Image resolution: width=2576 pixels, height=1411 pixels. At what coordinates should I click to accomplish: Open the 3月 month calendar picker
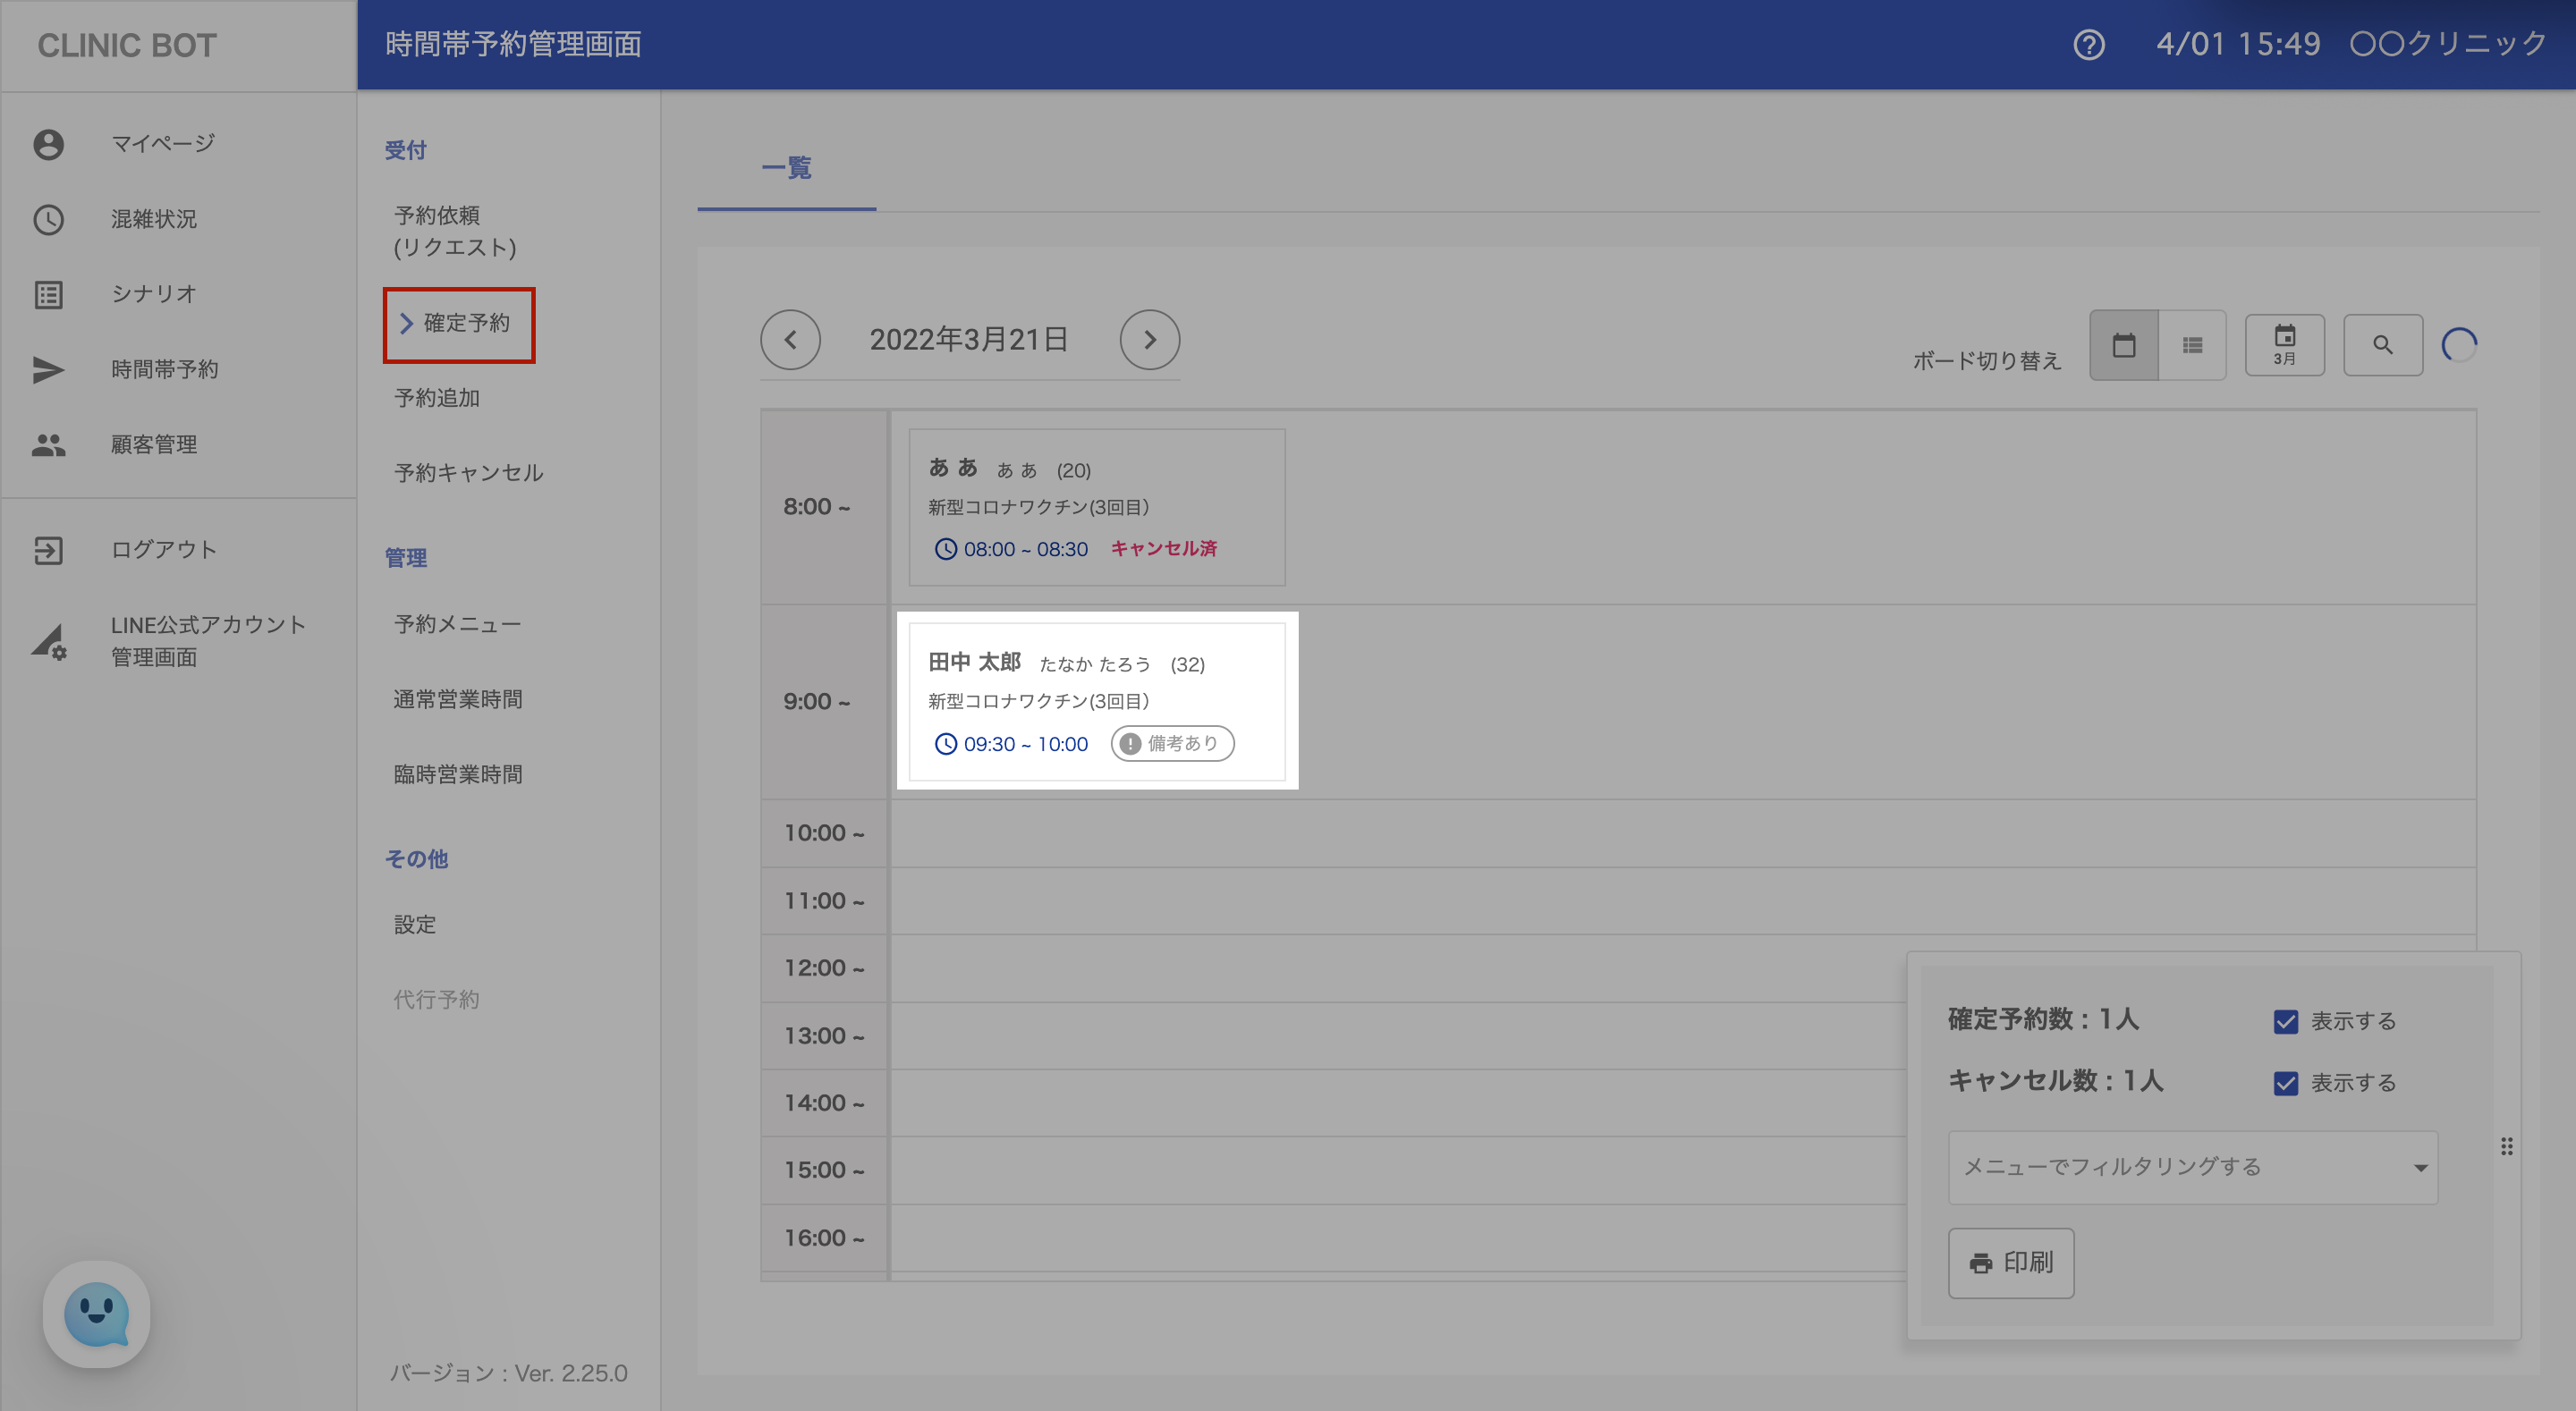click(2284, 345)
